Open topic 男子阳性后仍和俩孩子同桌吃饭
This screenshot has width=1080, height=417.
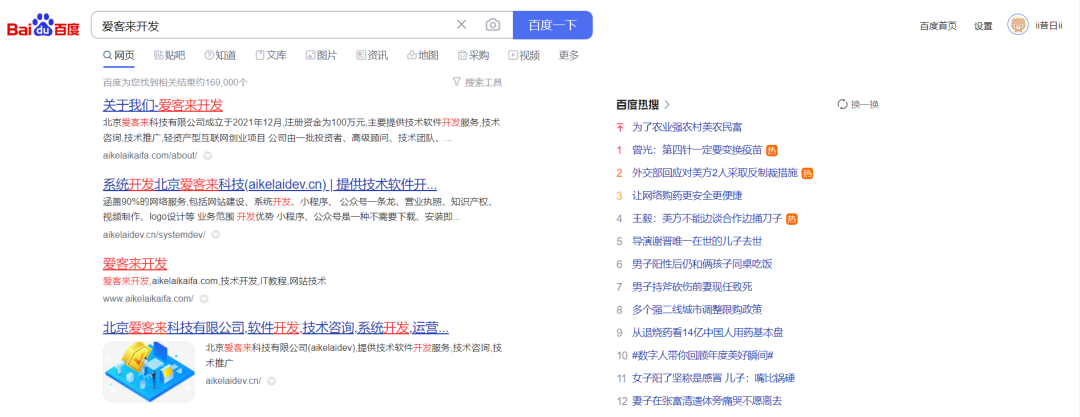point(702,264)
